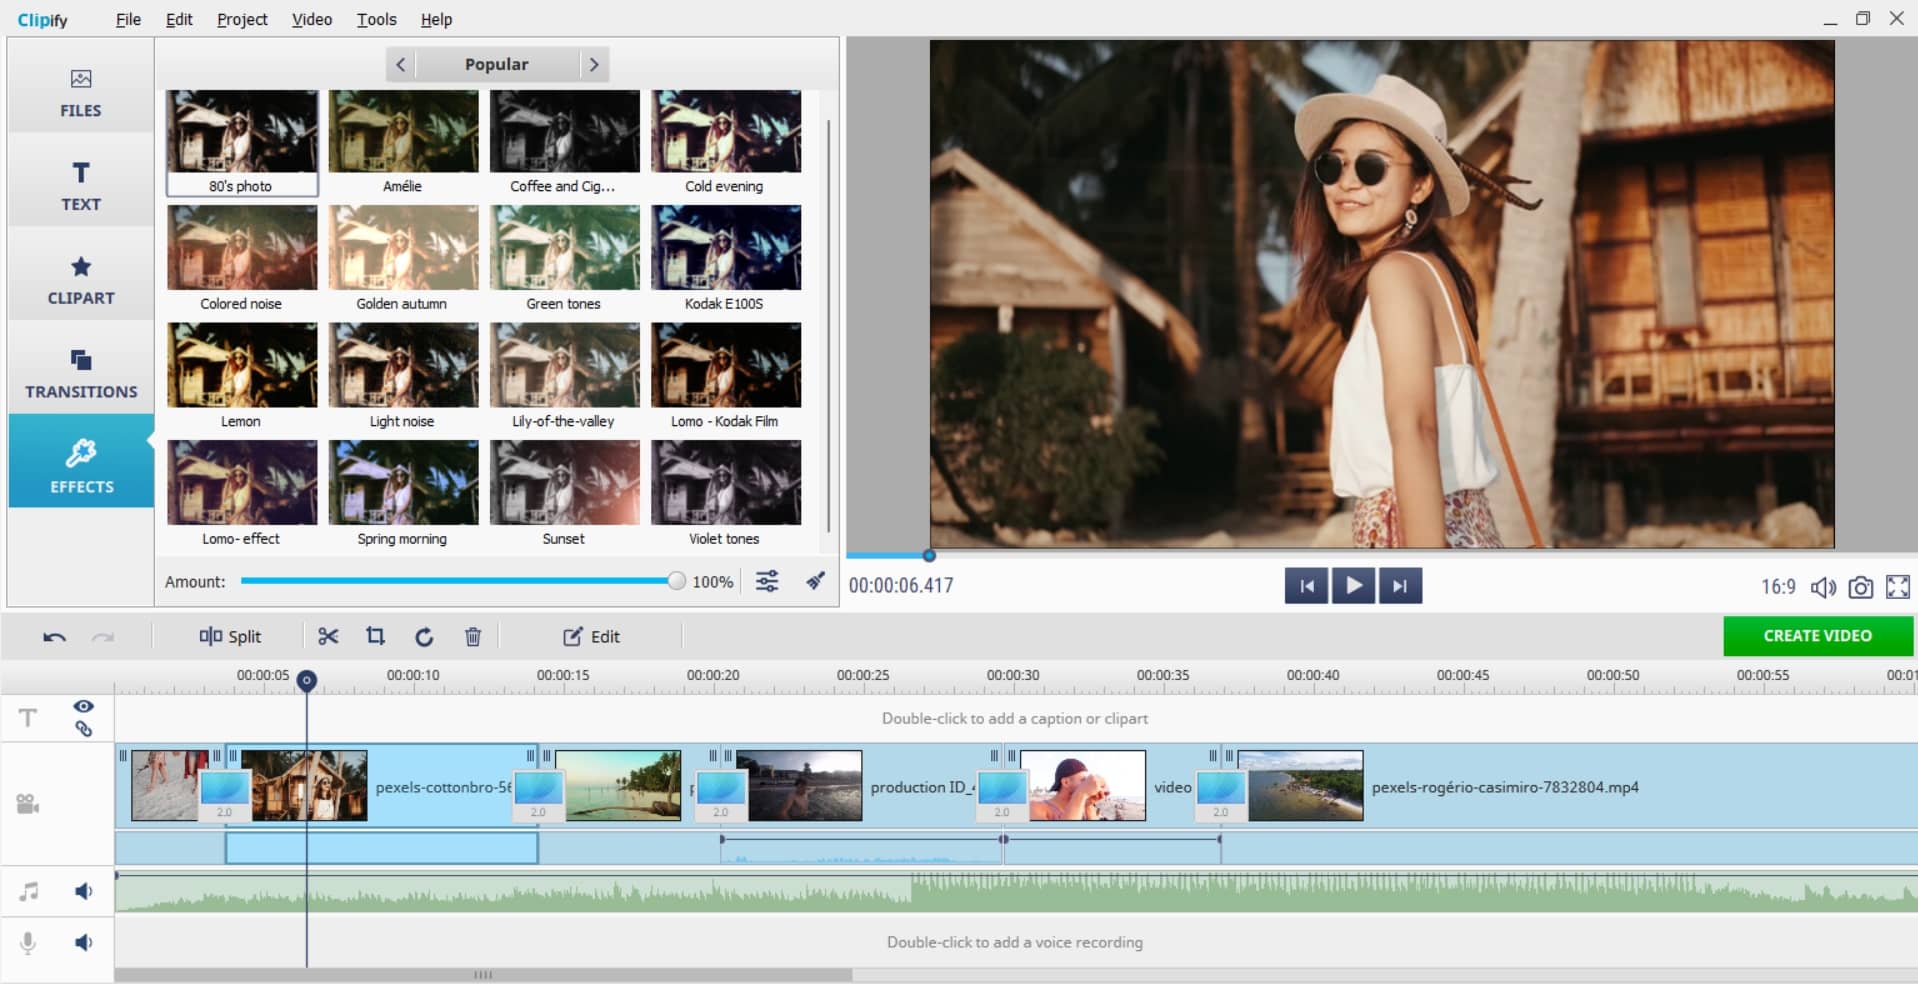Toggle caption track visibility eye icon
Image resolution: width=1918 pixels, height=984 pixels.
[83, 706]
